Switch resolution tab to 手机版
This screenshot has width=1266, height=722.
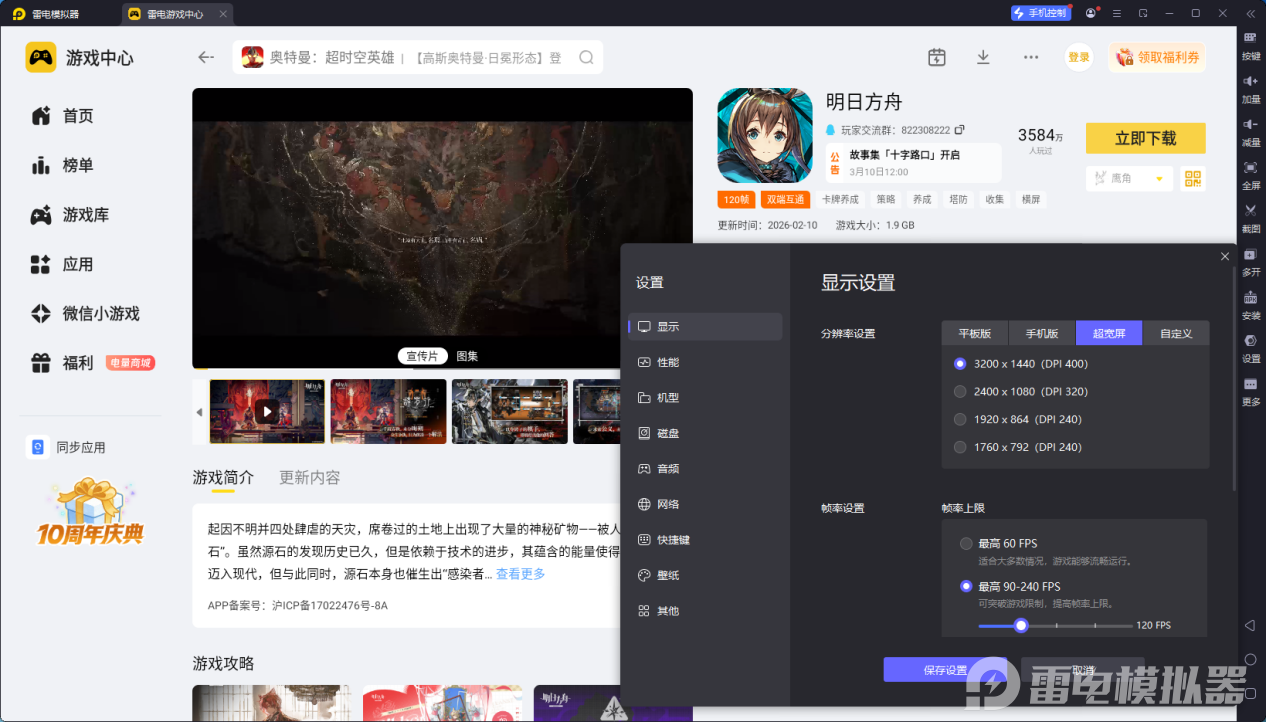(x=1042, y=333)
